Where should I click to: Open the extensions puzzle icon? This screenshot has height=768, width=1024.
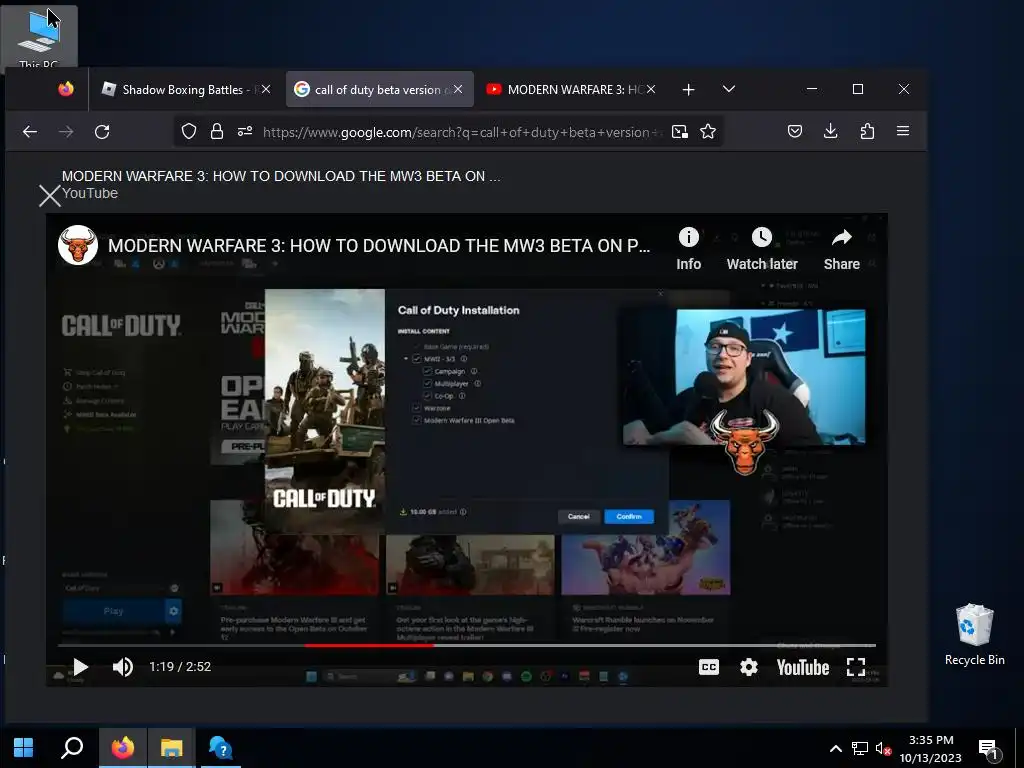pos(867,131)
